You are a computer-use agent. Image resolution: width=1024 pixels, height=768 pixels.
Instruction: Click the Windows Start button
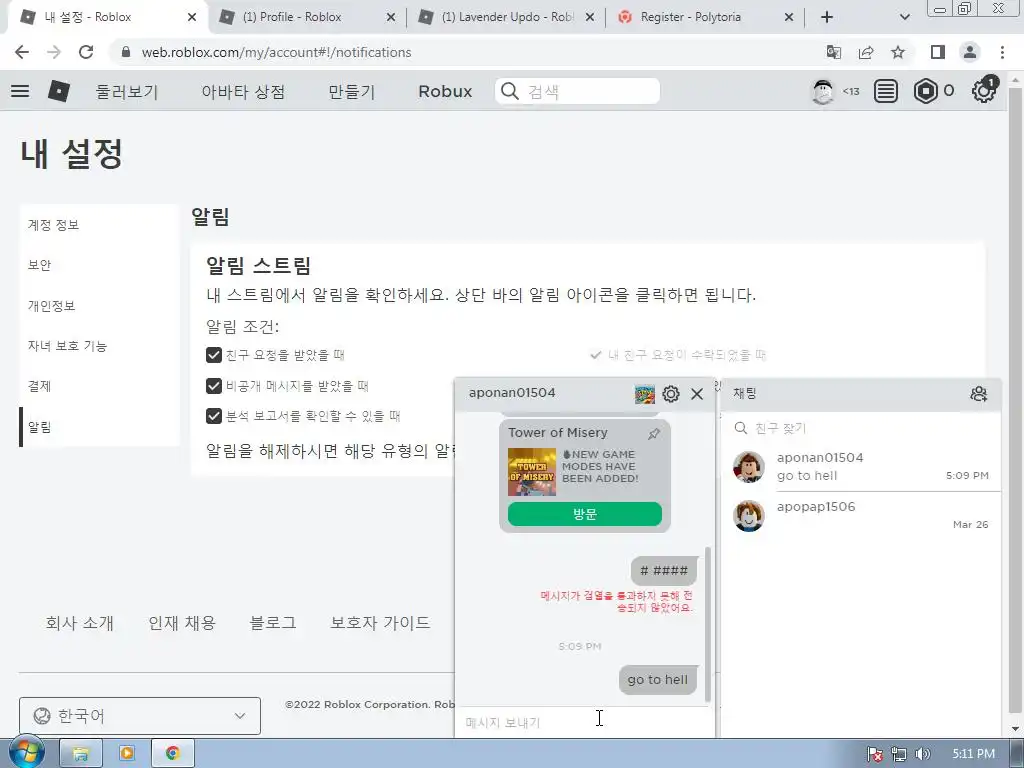(x=26, y=754)
